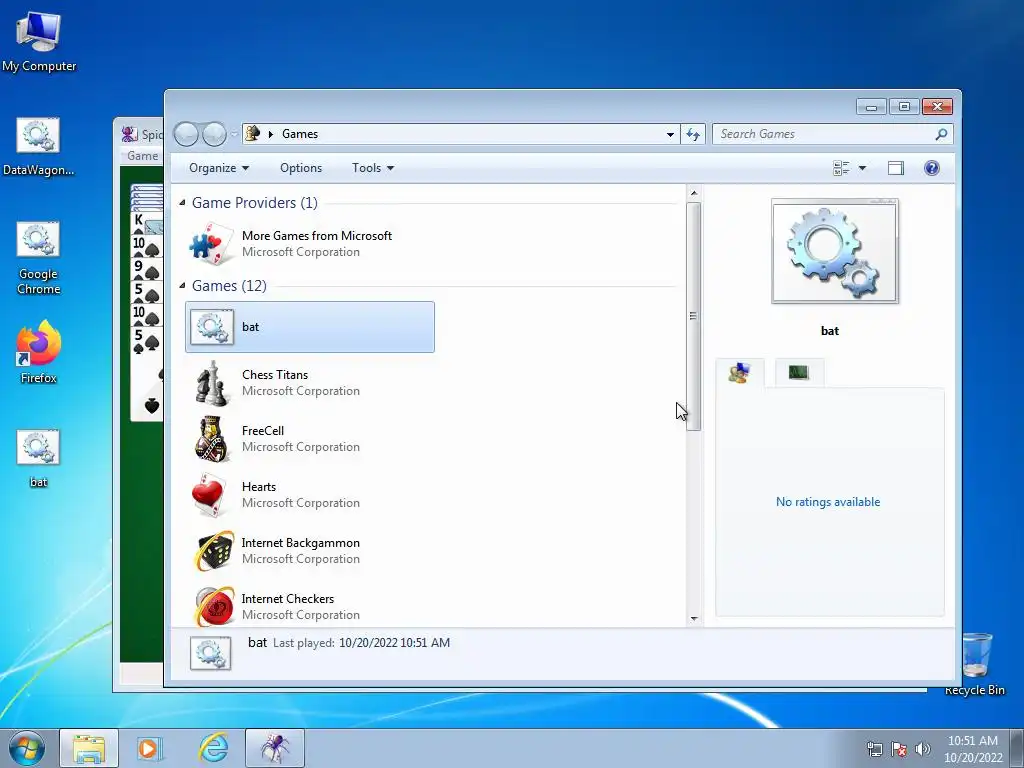Click the large bat preview thumbnail
Screen dimensions: 1024x768
coord(835,251)
